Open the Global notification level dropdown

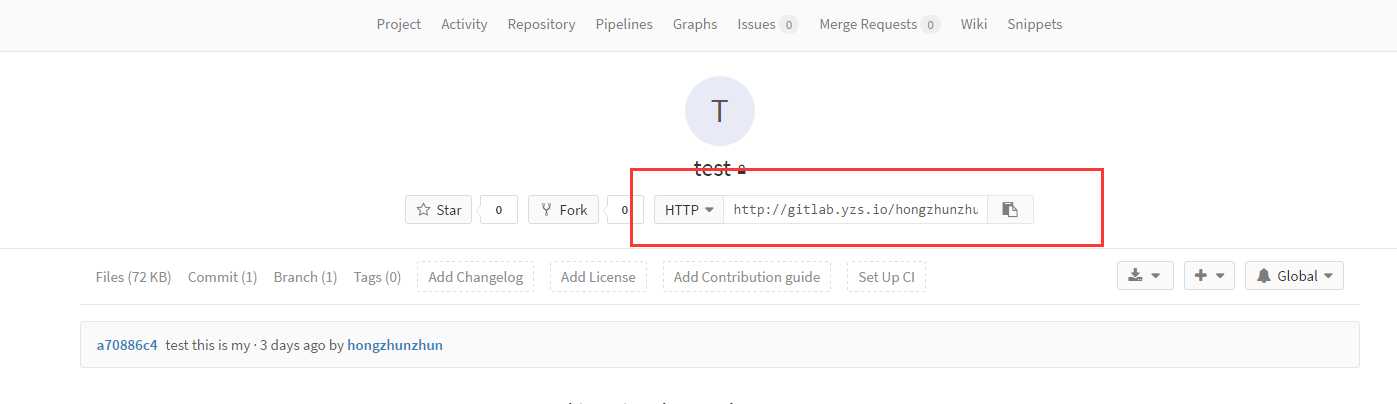pos(1294,276)
